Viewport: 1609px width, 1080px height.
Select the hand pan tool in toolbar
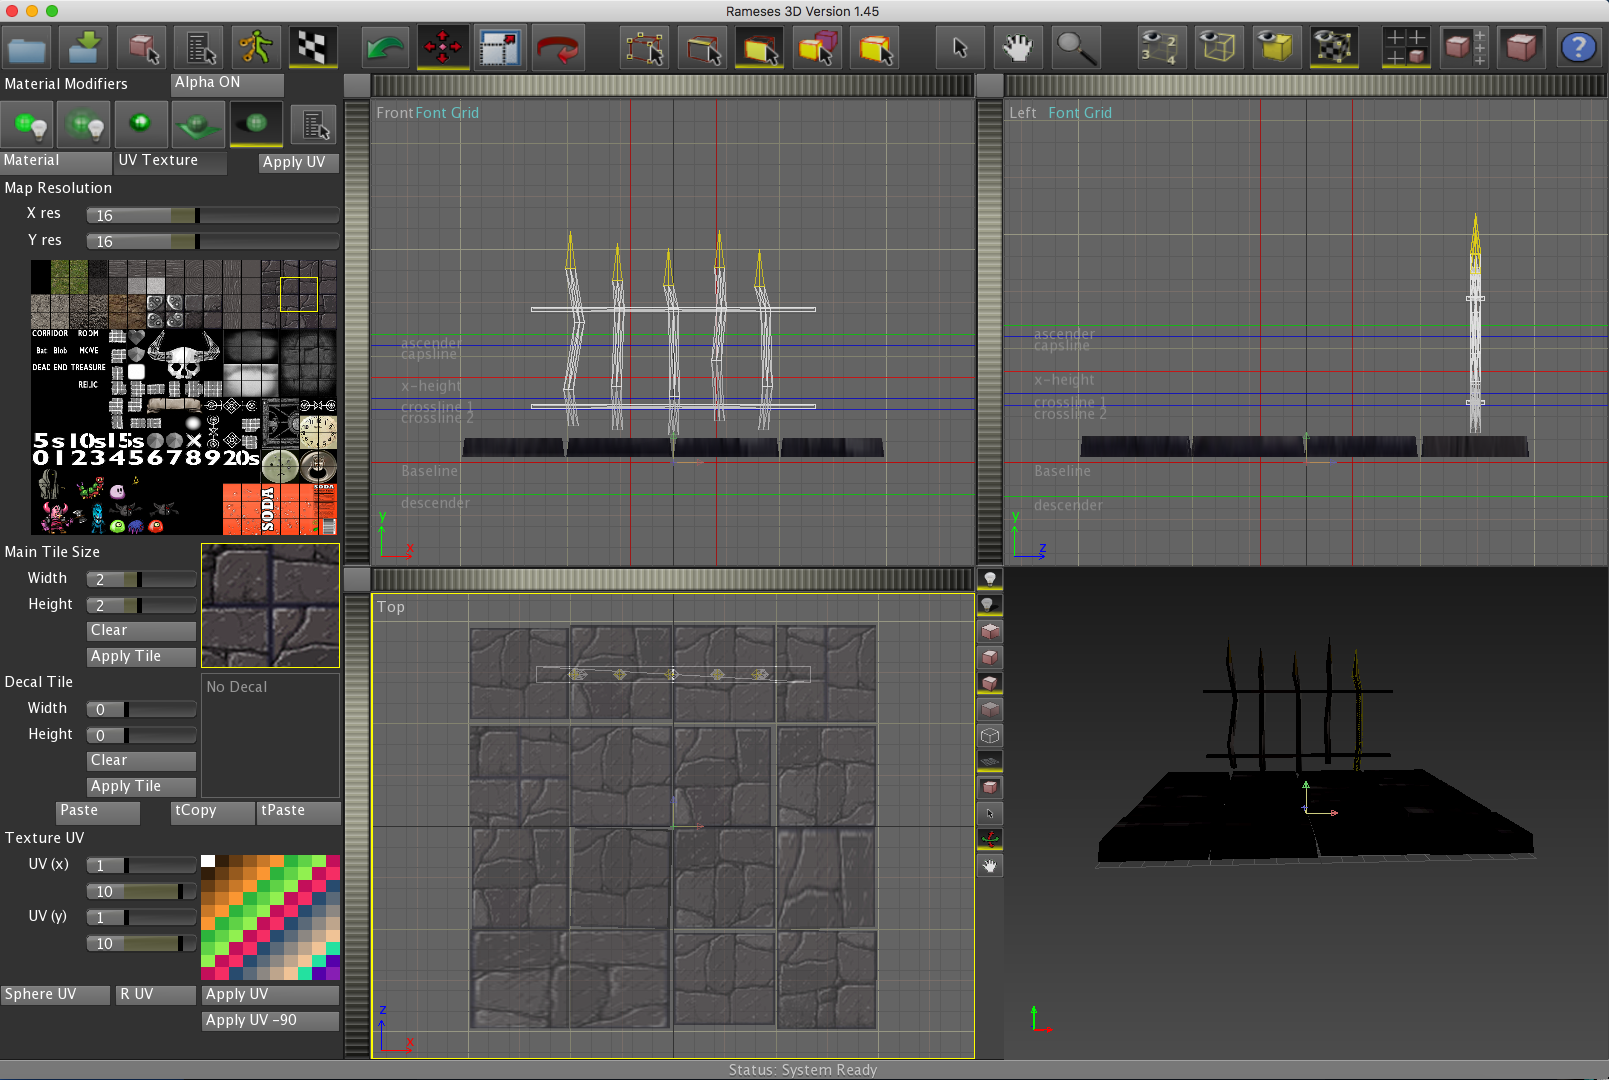(x=1017, y=48)
